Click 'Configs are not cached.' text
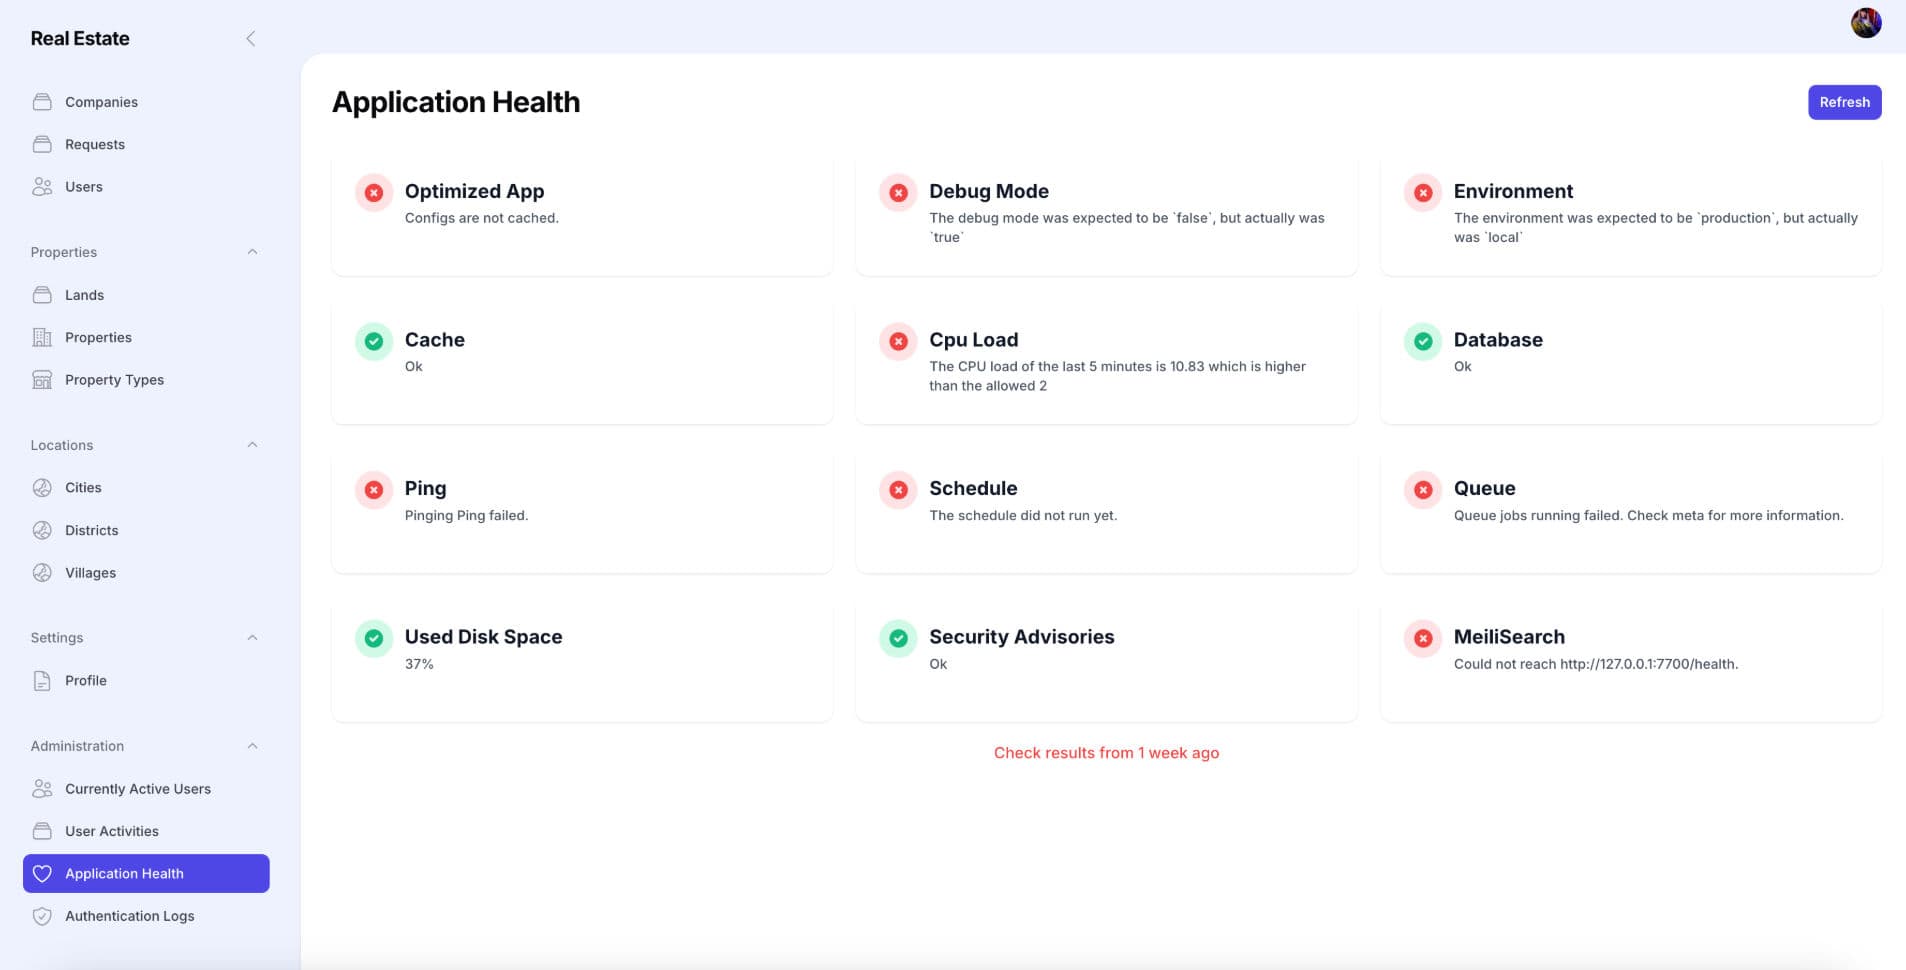The height and width of the screenshot is (970, 1906). pos(482,218)
